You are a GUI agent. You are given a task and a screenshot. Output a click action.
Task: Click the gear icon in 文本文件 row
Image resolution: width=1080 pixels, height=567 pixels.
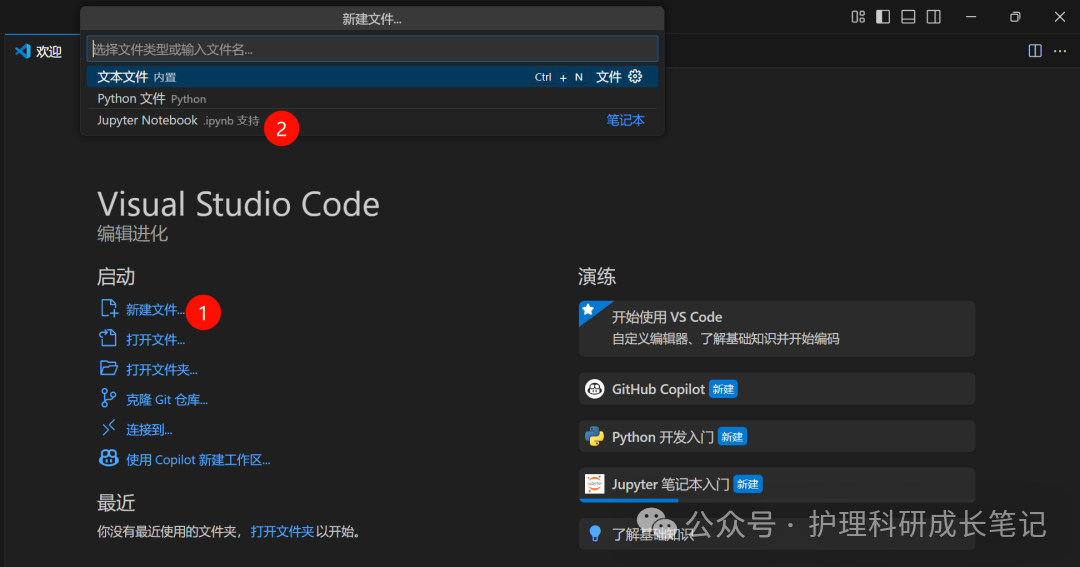635,76
